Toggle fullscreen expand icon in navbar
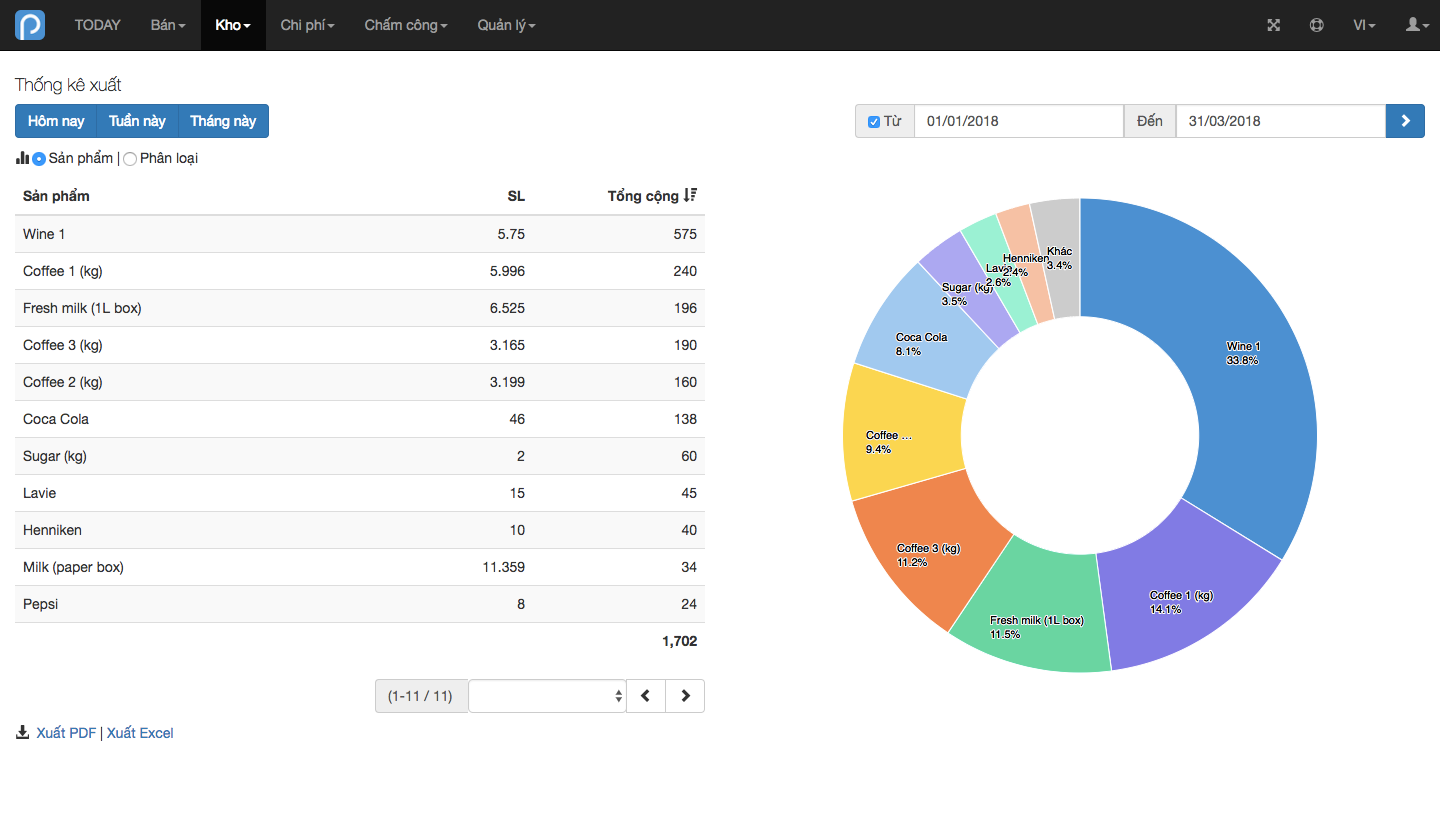The image size is (1440, 826). pyautogui.click(x=1274, y=25)
